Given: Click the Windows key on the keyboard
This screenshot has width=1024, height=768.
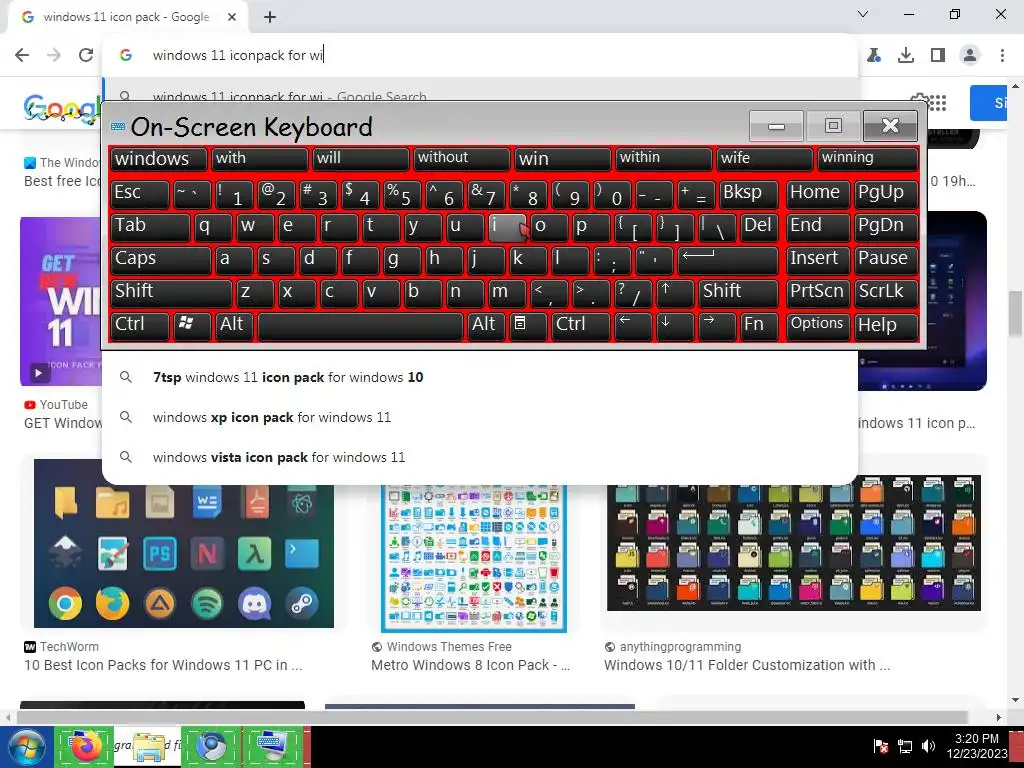Looking at the screenshot, I should [191, 326].
